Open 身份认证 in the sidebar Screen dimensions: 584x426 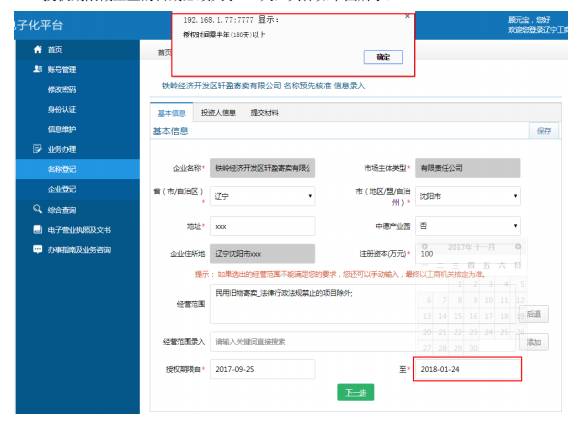(x=62, y=109)
